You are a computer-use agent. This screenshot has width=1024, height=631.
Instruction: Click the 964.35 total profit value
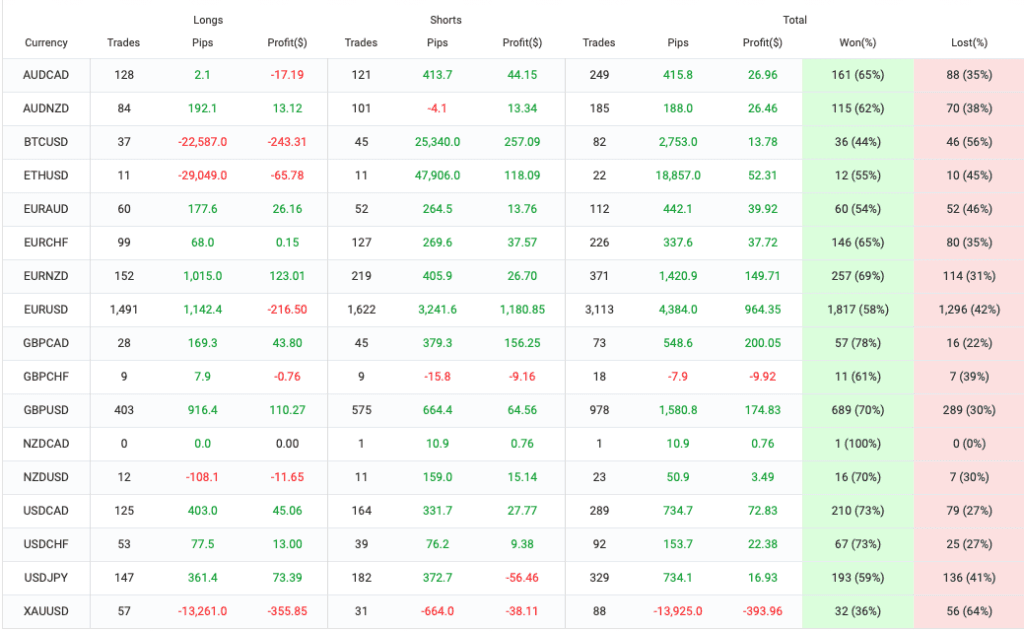click(763, 310)
